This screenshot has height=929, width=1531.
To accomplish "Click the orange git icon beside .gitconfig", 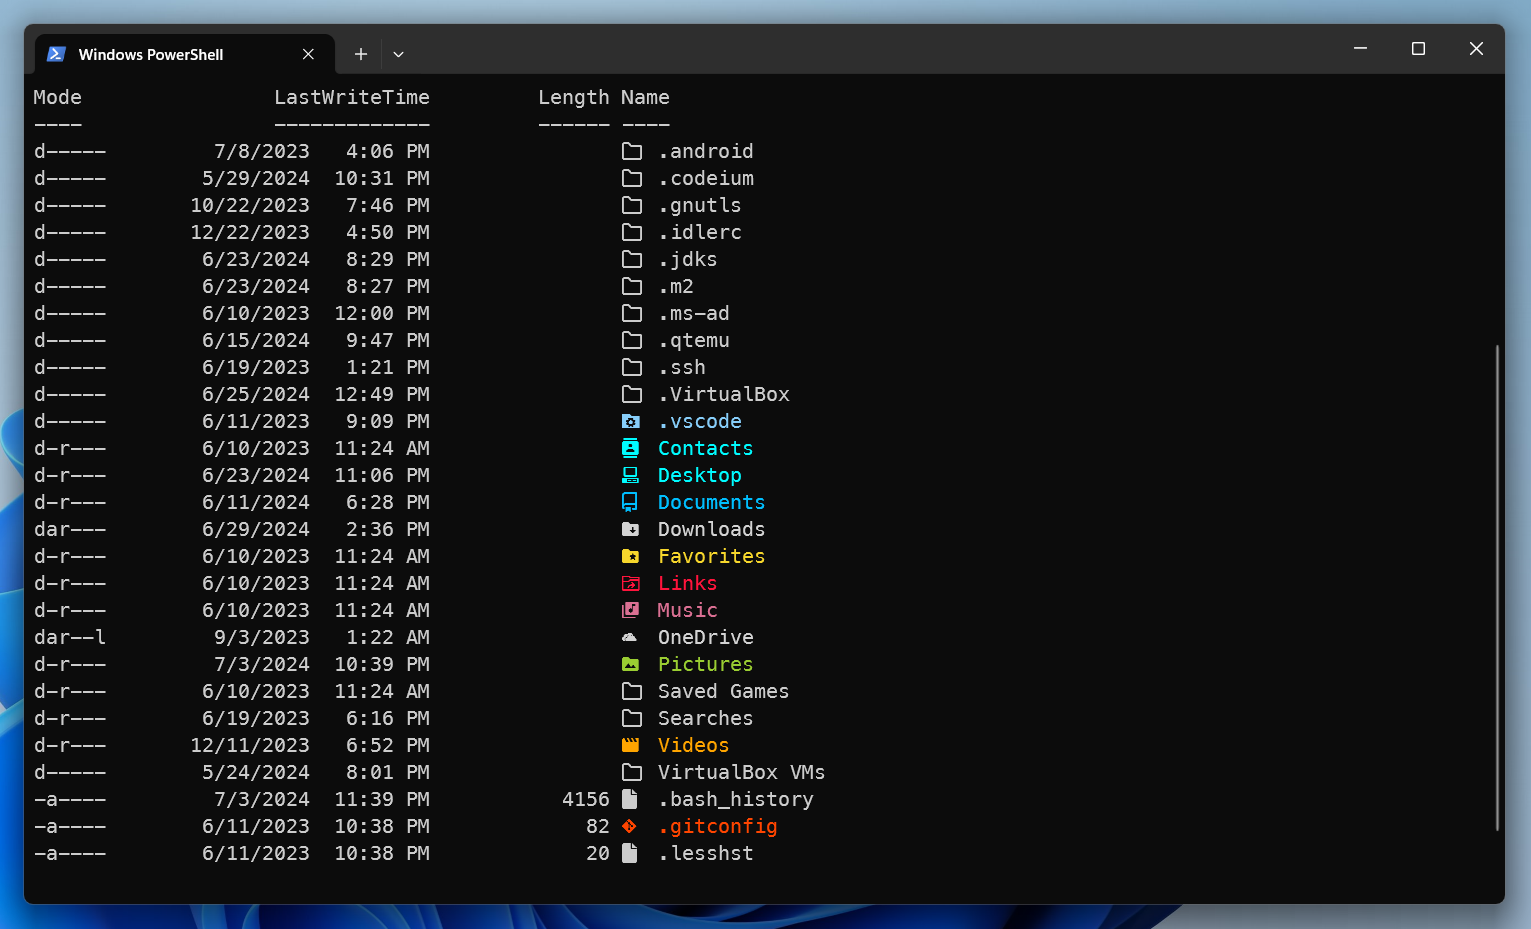I will tap(630, 826).
